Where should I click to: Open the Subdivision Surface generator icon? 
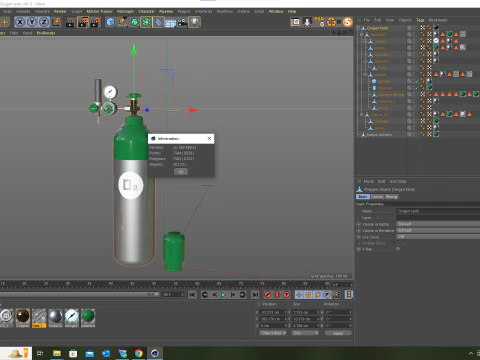pos(134,22)
